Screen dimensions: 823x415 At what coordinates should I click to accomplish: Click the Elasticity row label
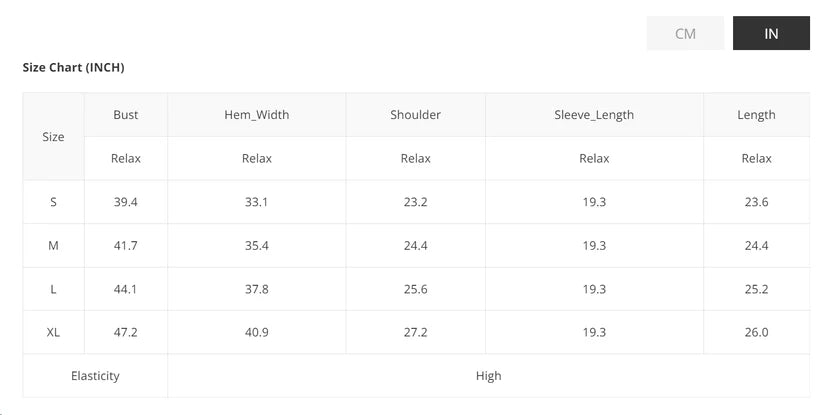95,376
